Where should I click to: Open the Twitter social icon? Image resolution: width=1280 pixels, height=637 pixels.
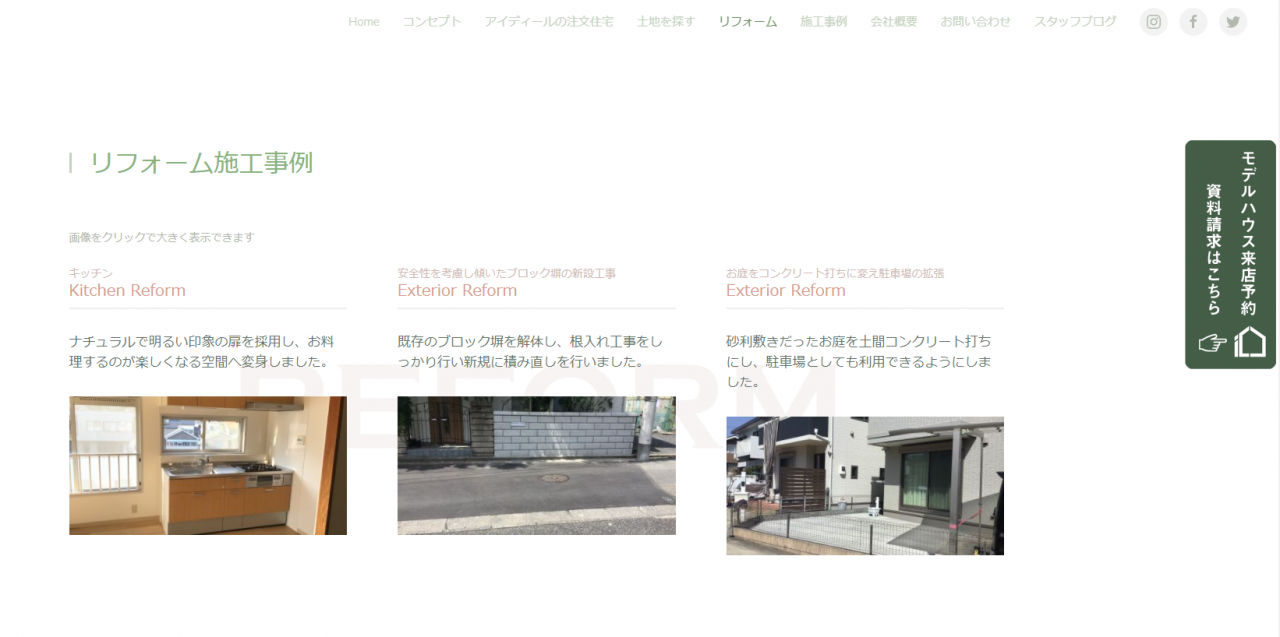tap(1233, 22)
